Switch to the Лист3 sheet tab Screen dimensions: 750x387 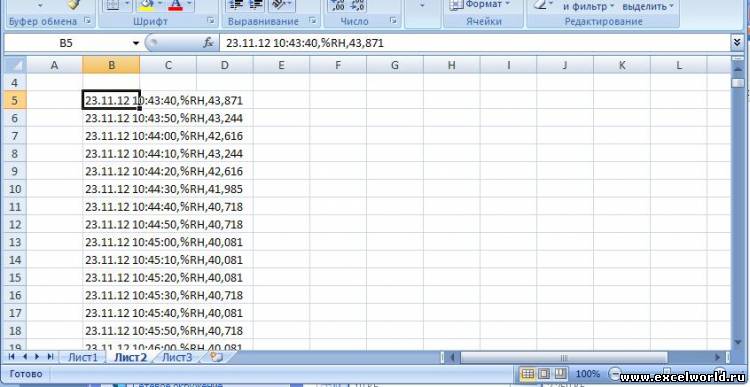[177, 357]
